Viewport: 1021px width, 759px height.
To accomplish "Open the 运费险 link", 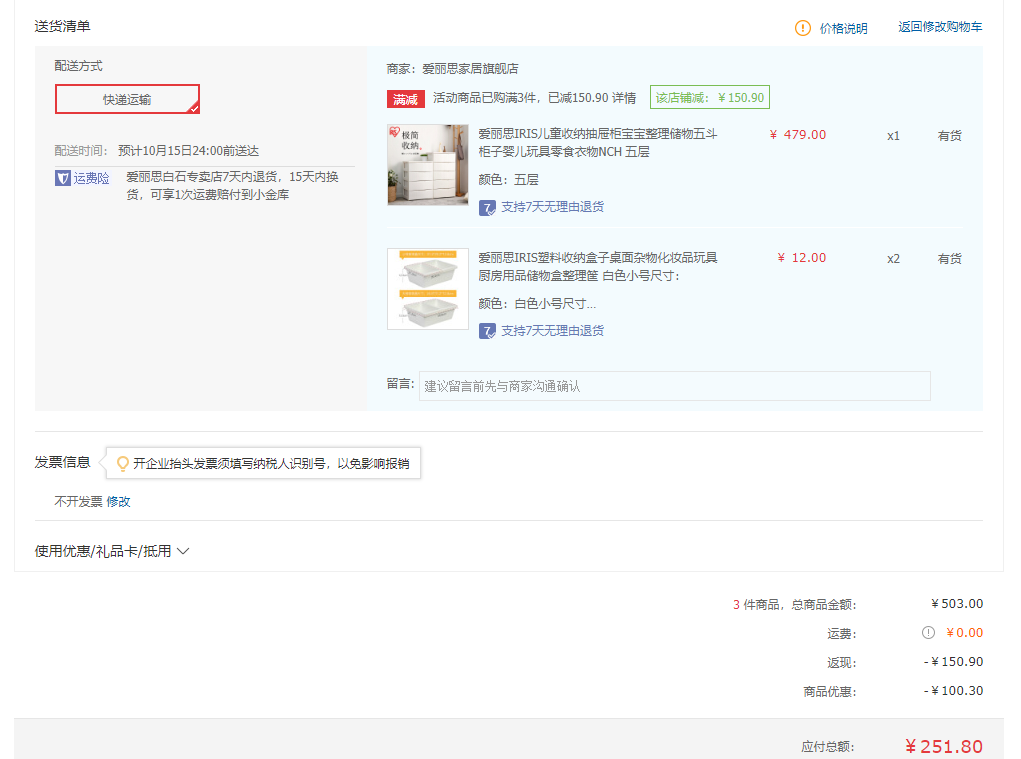I will tap(91, 178).
